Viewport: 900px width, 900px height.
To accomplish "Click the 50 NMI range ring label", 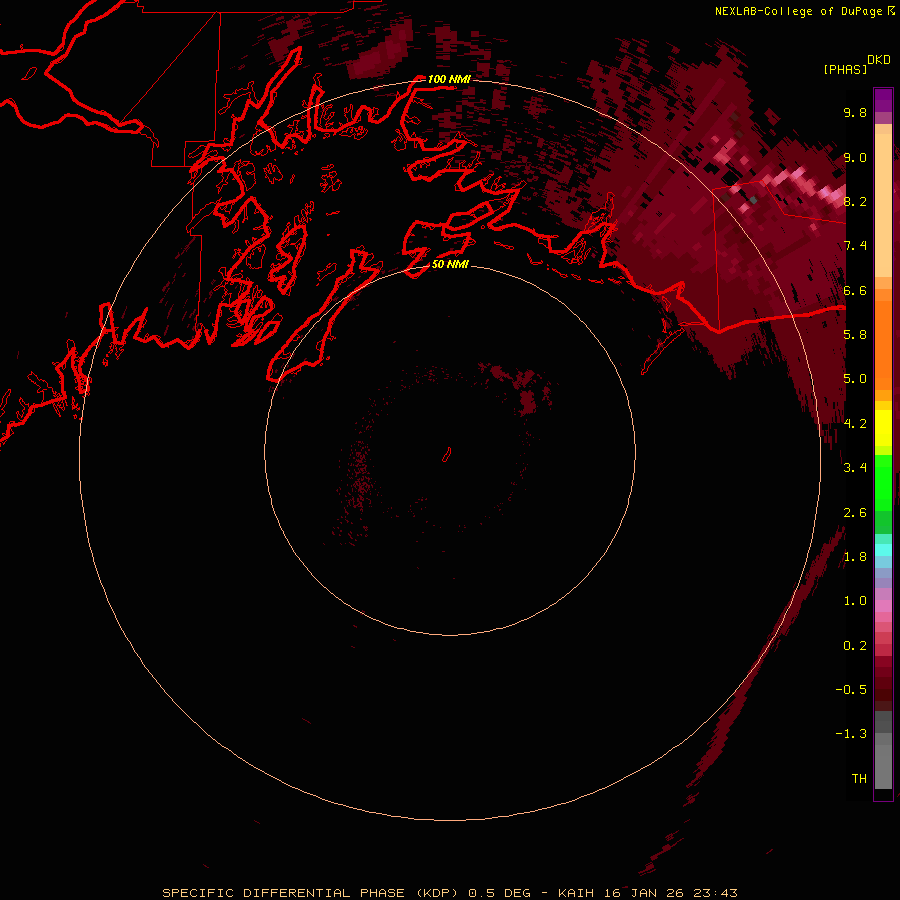I will pos(450,264).
